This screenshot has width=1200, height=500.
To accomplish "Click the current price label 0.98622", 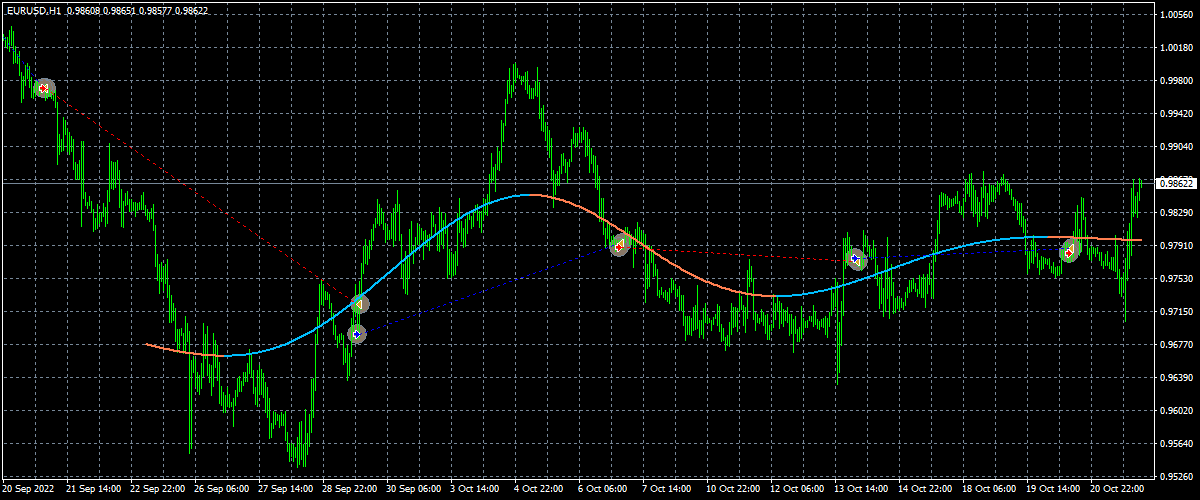I will [x=1175, y=183].
